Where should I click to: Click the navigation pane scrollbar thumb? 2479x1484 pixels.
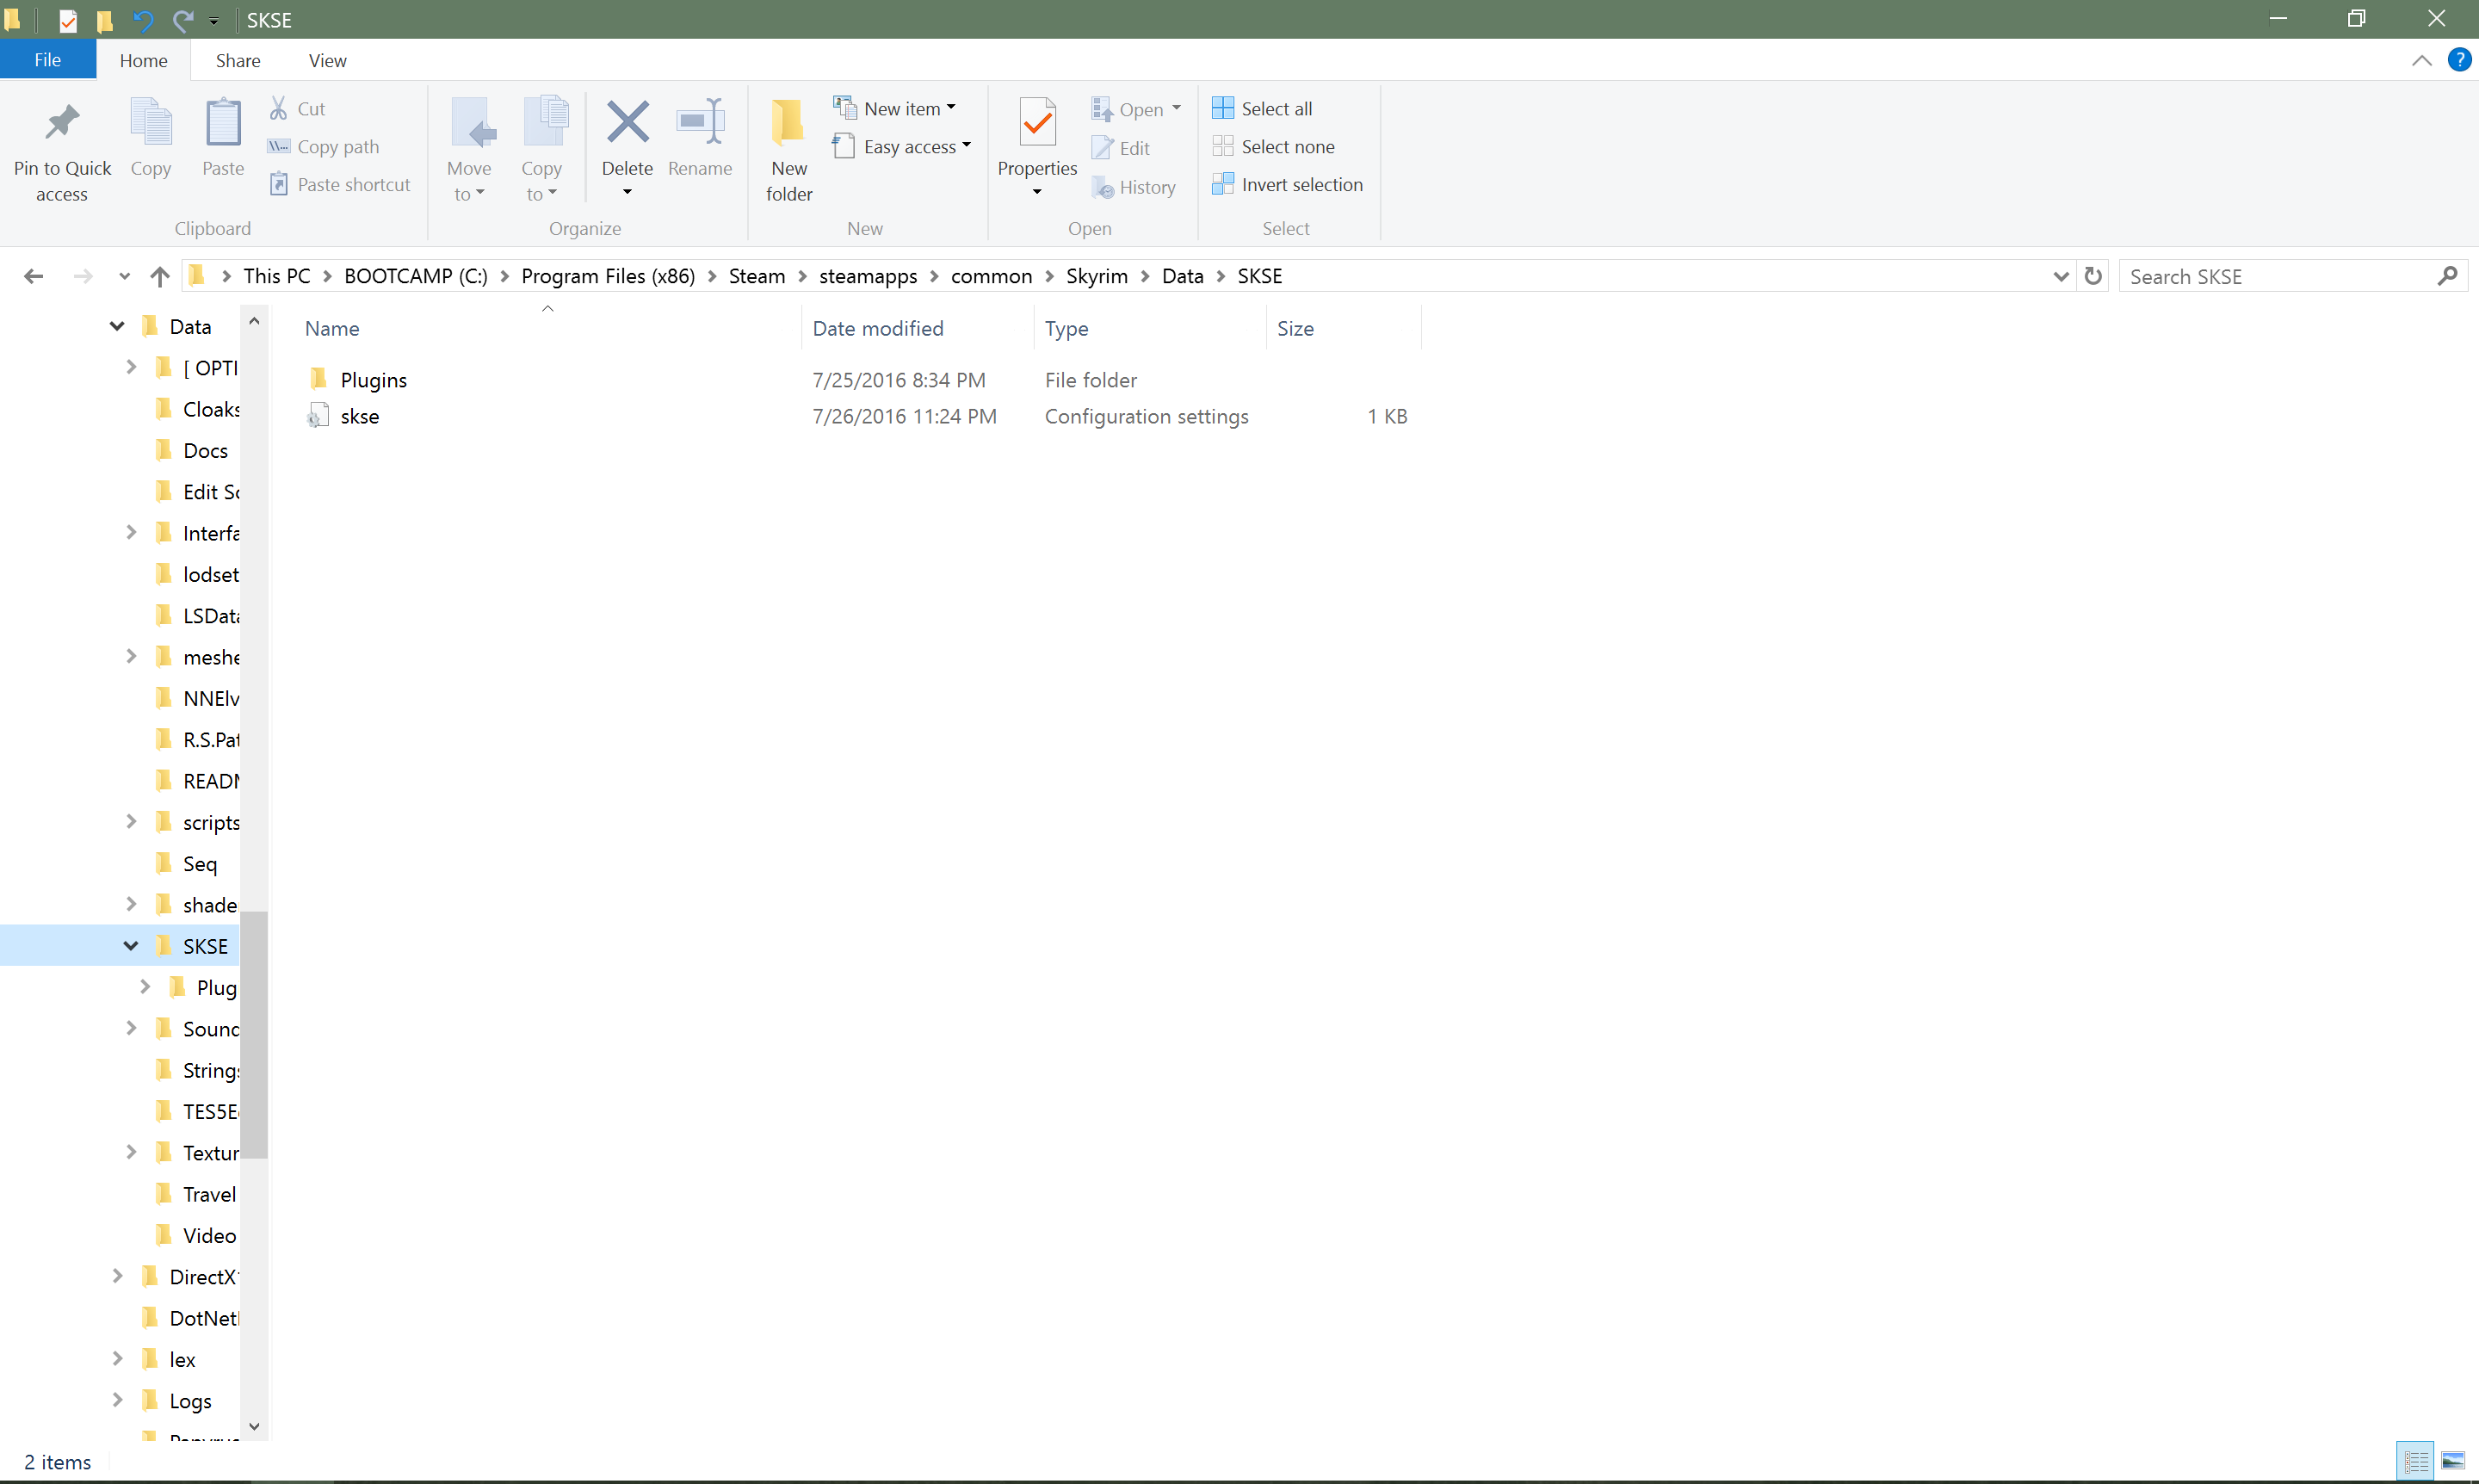(254, 1034)
